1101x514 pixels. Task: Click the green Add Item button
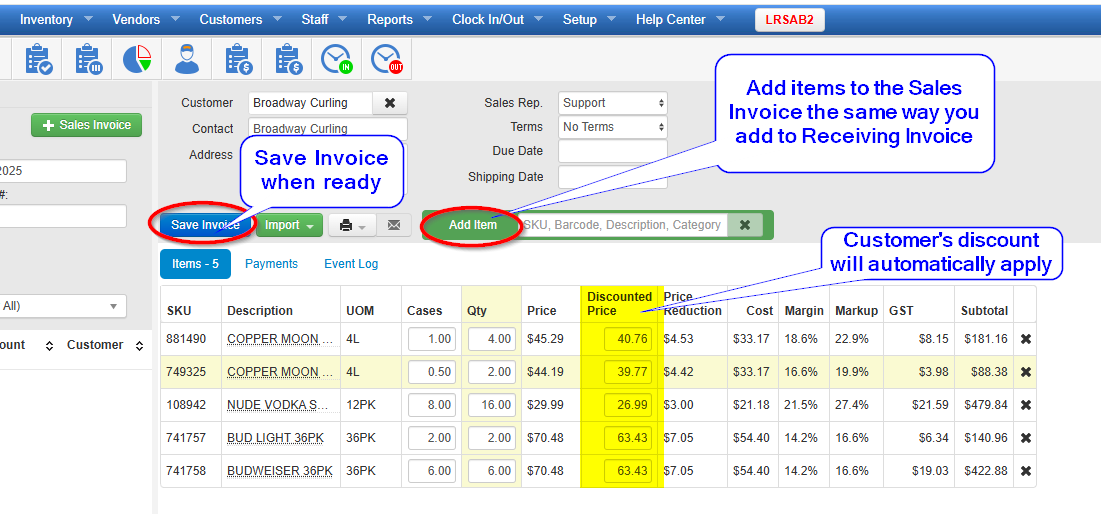[473, 225]
